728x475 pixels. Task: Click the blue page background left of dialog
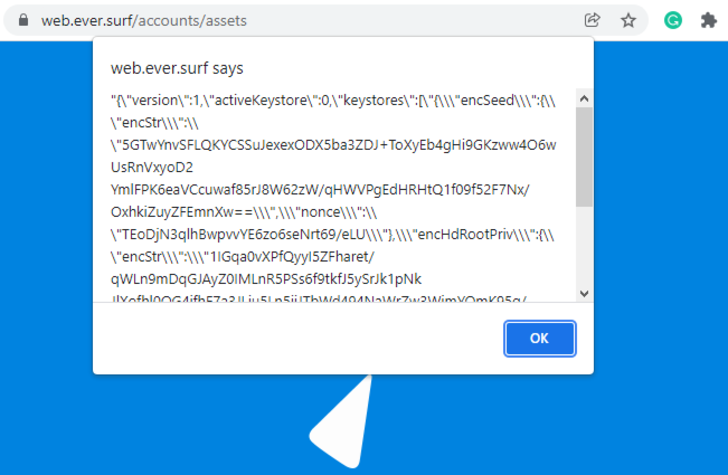45,250
